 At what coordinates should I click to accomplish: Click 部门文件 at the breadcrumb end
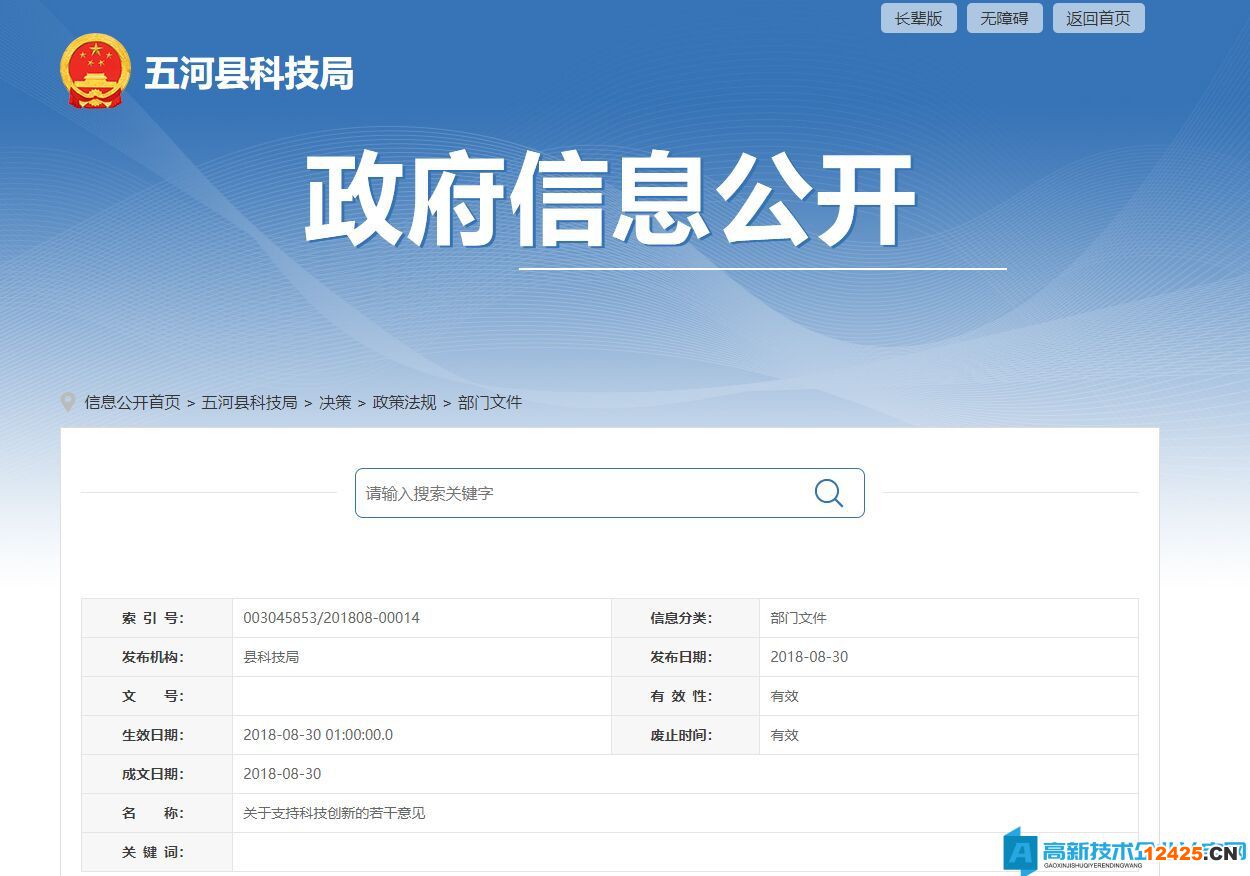[x=490, y=402]
